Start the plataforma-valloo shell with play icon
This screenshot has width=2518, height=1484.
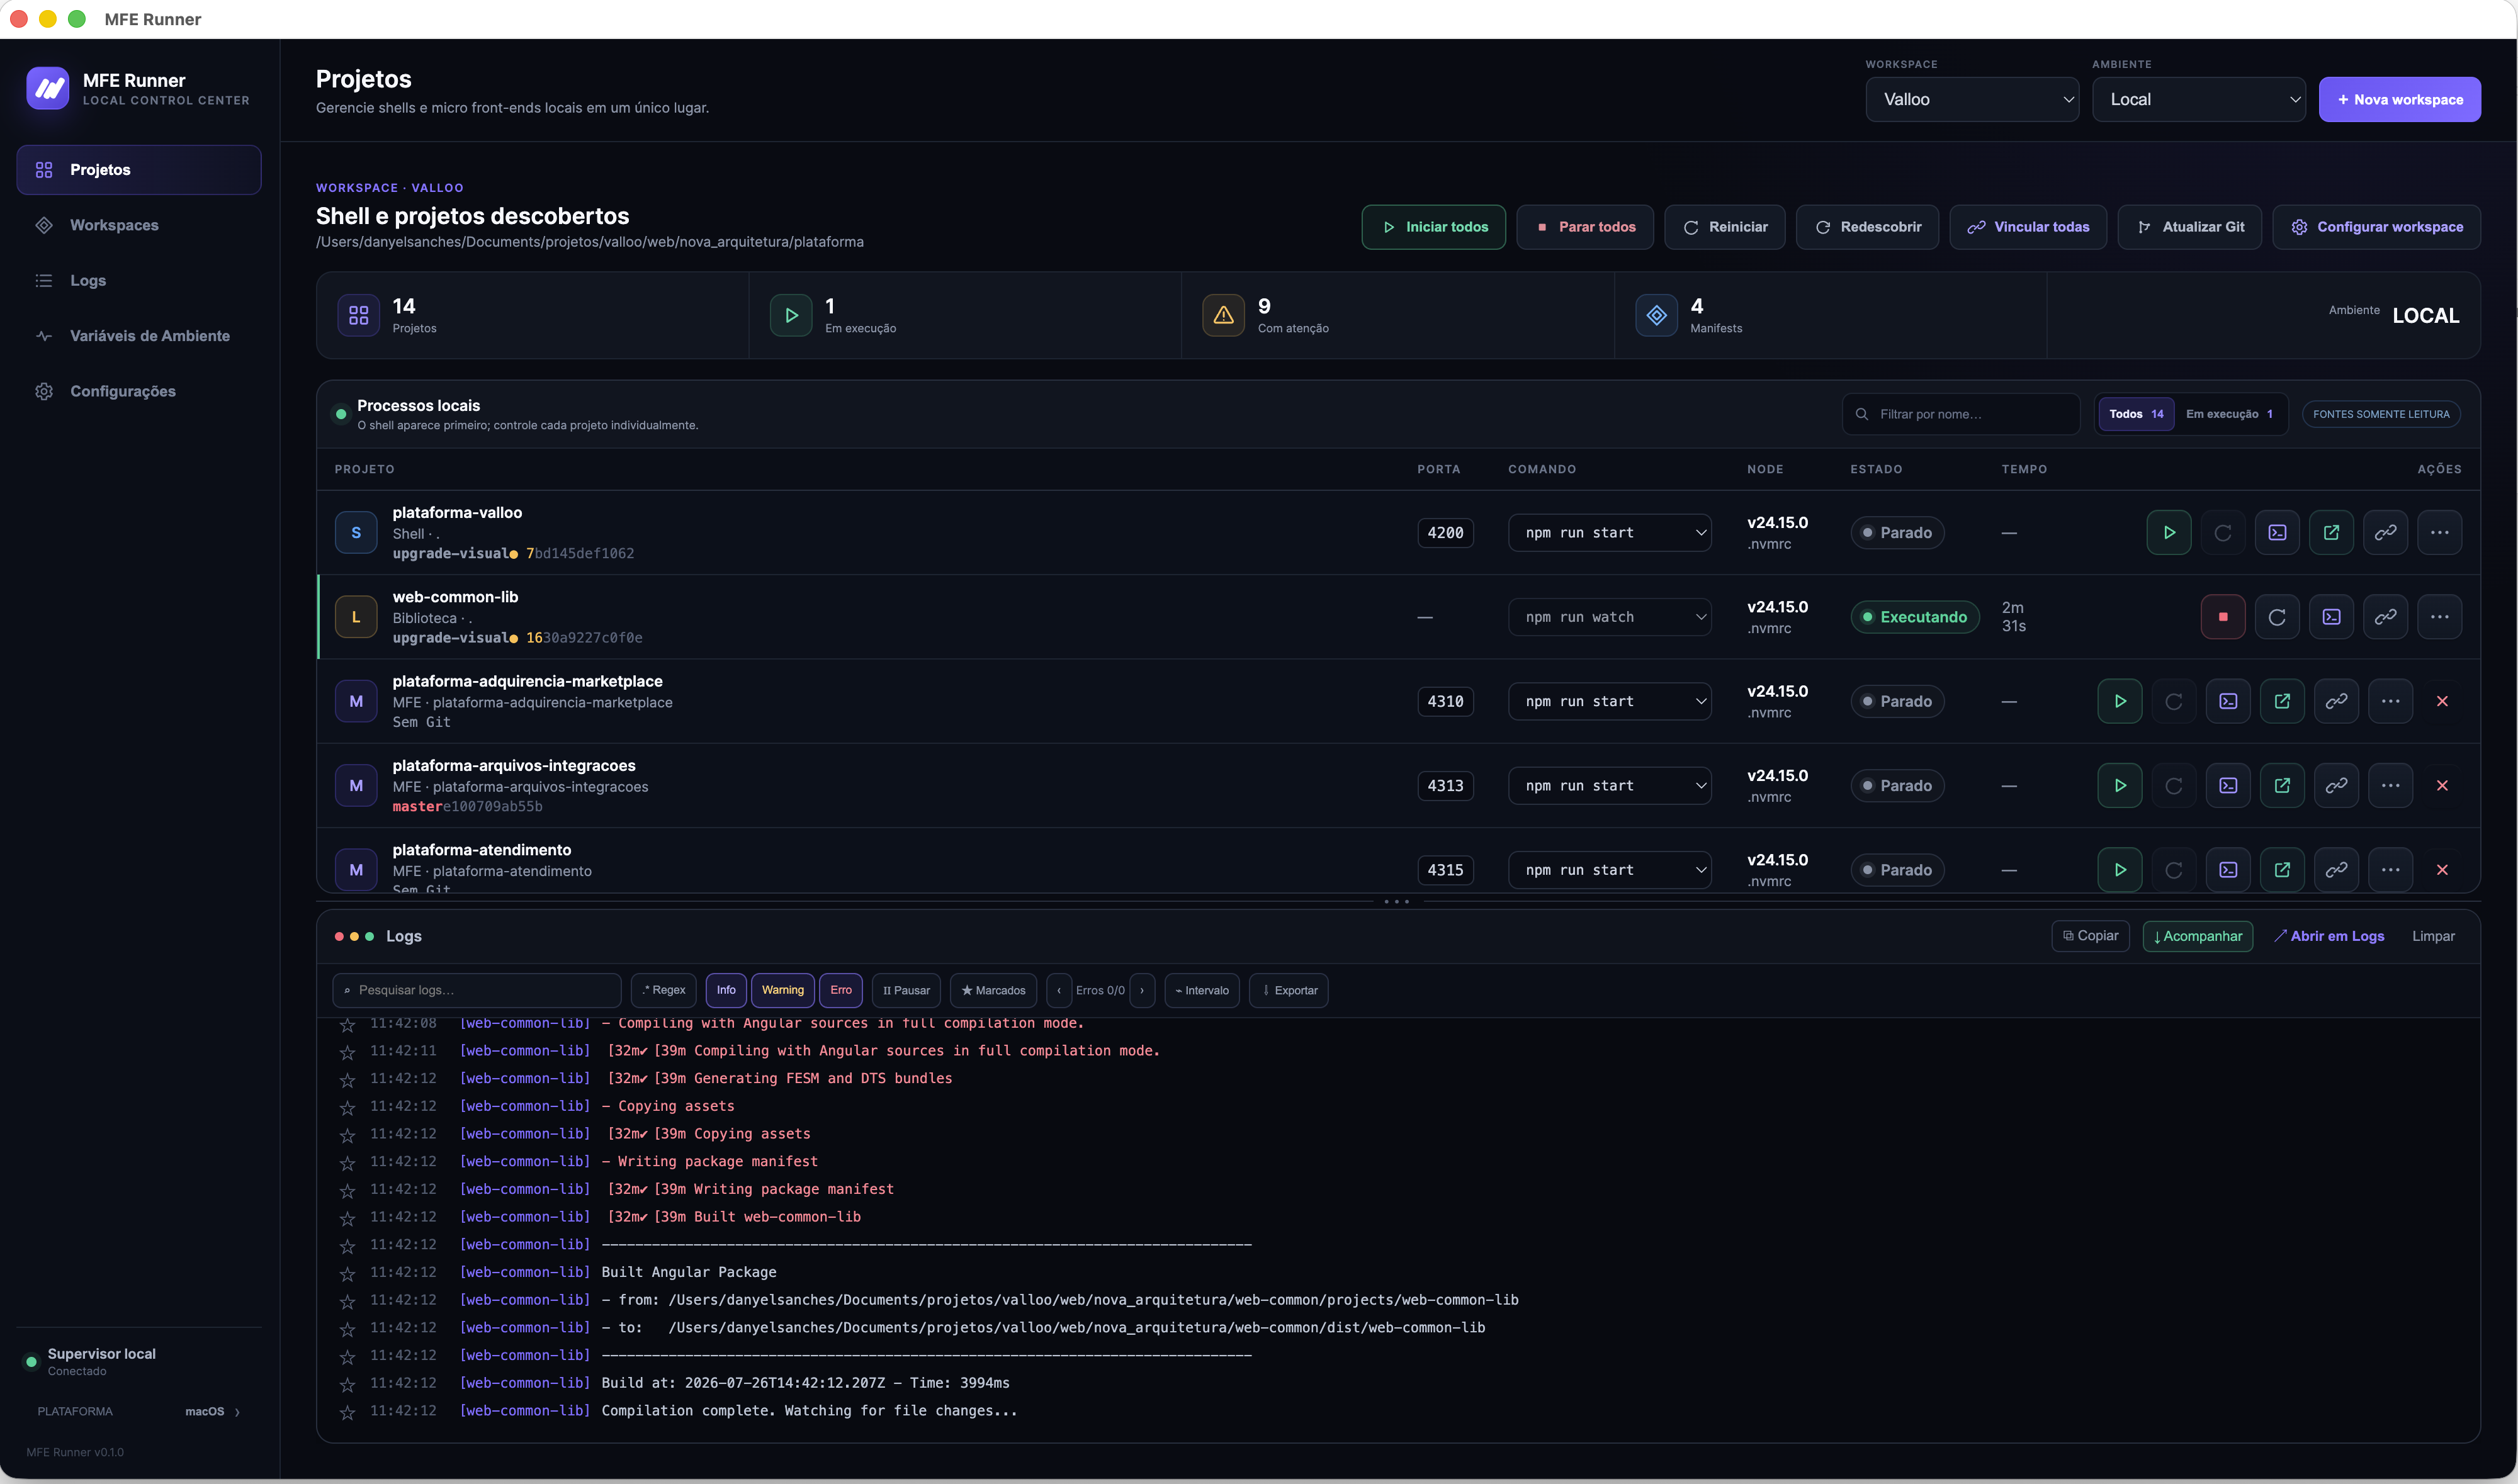[x=2168, y=533]
